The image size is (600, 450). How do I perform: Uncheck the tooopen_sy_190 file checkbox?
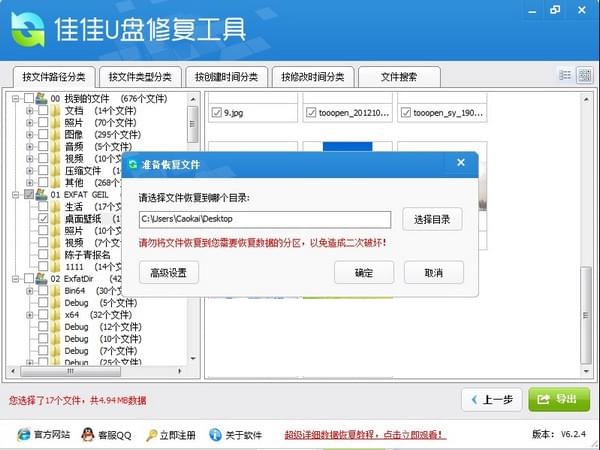pyautogui.click(x=406, y=113)
